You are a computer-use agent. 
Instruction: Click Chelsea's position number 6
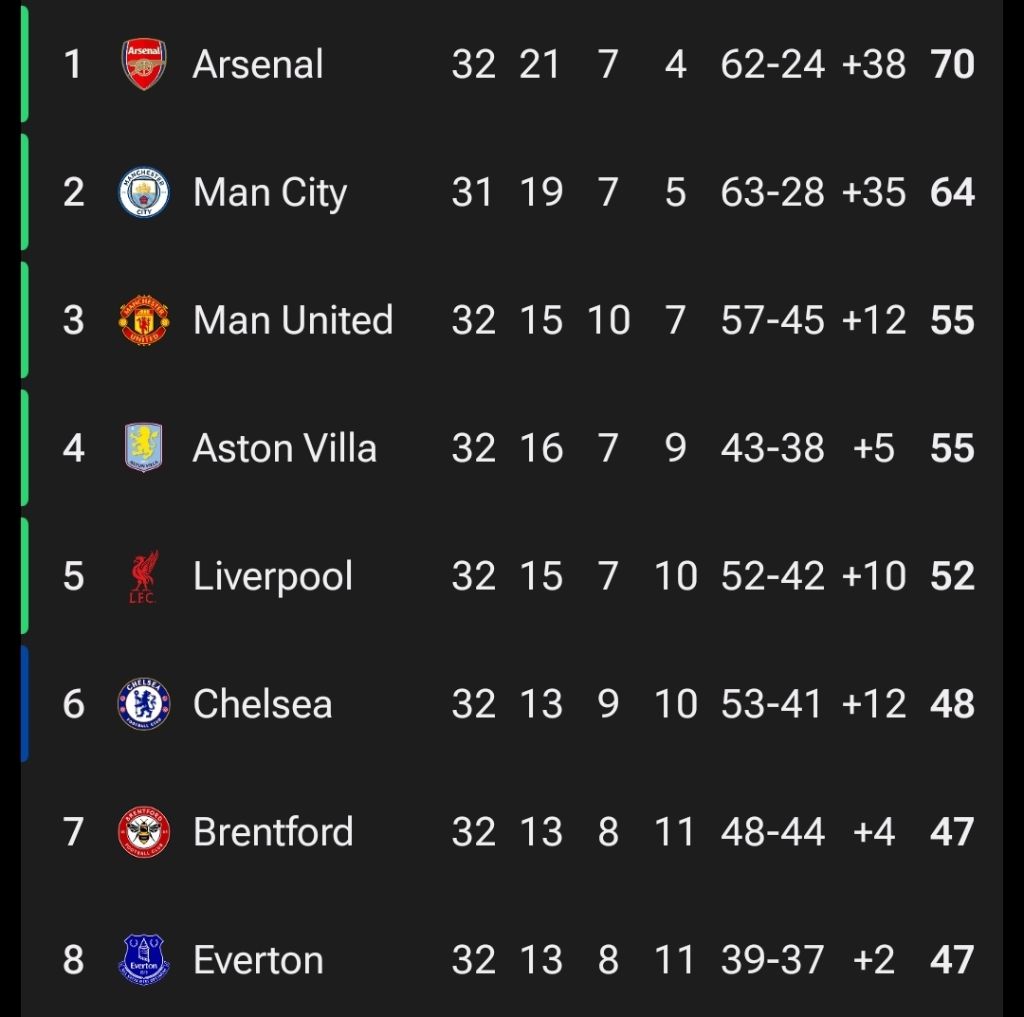[73, 704]
